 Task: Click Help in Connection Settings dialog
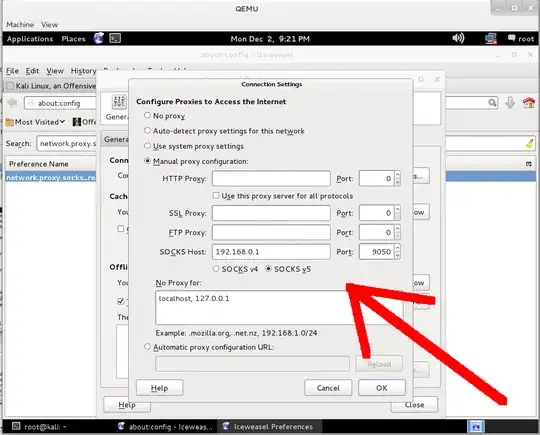159,388
